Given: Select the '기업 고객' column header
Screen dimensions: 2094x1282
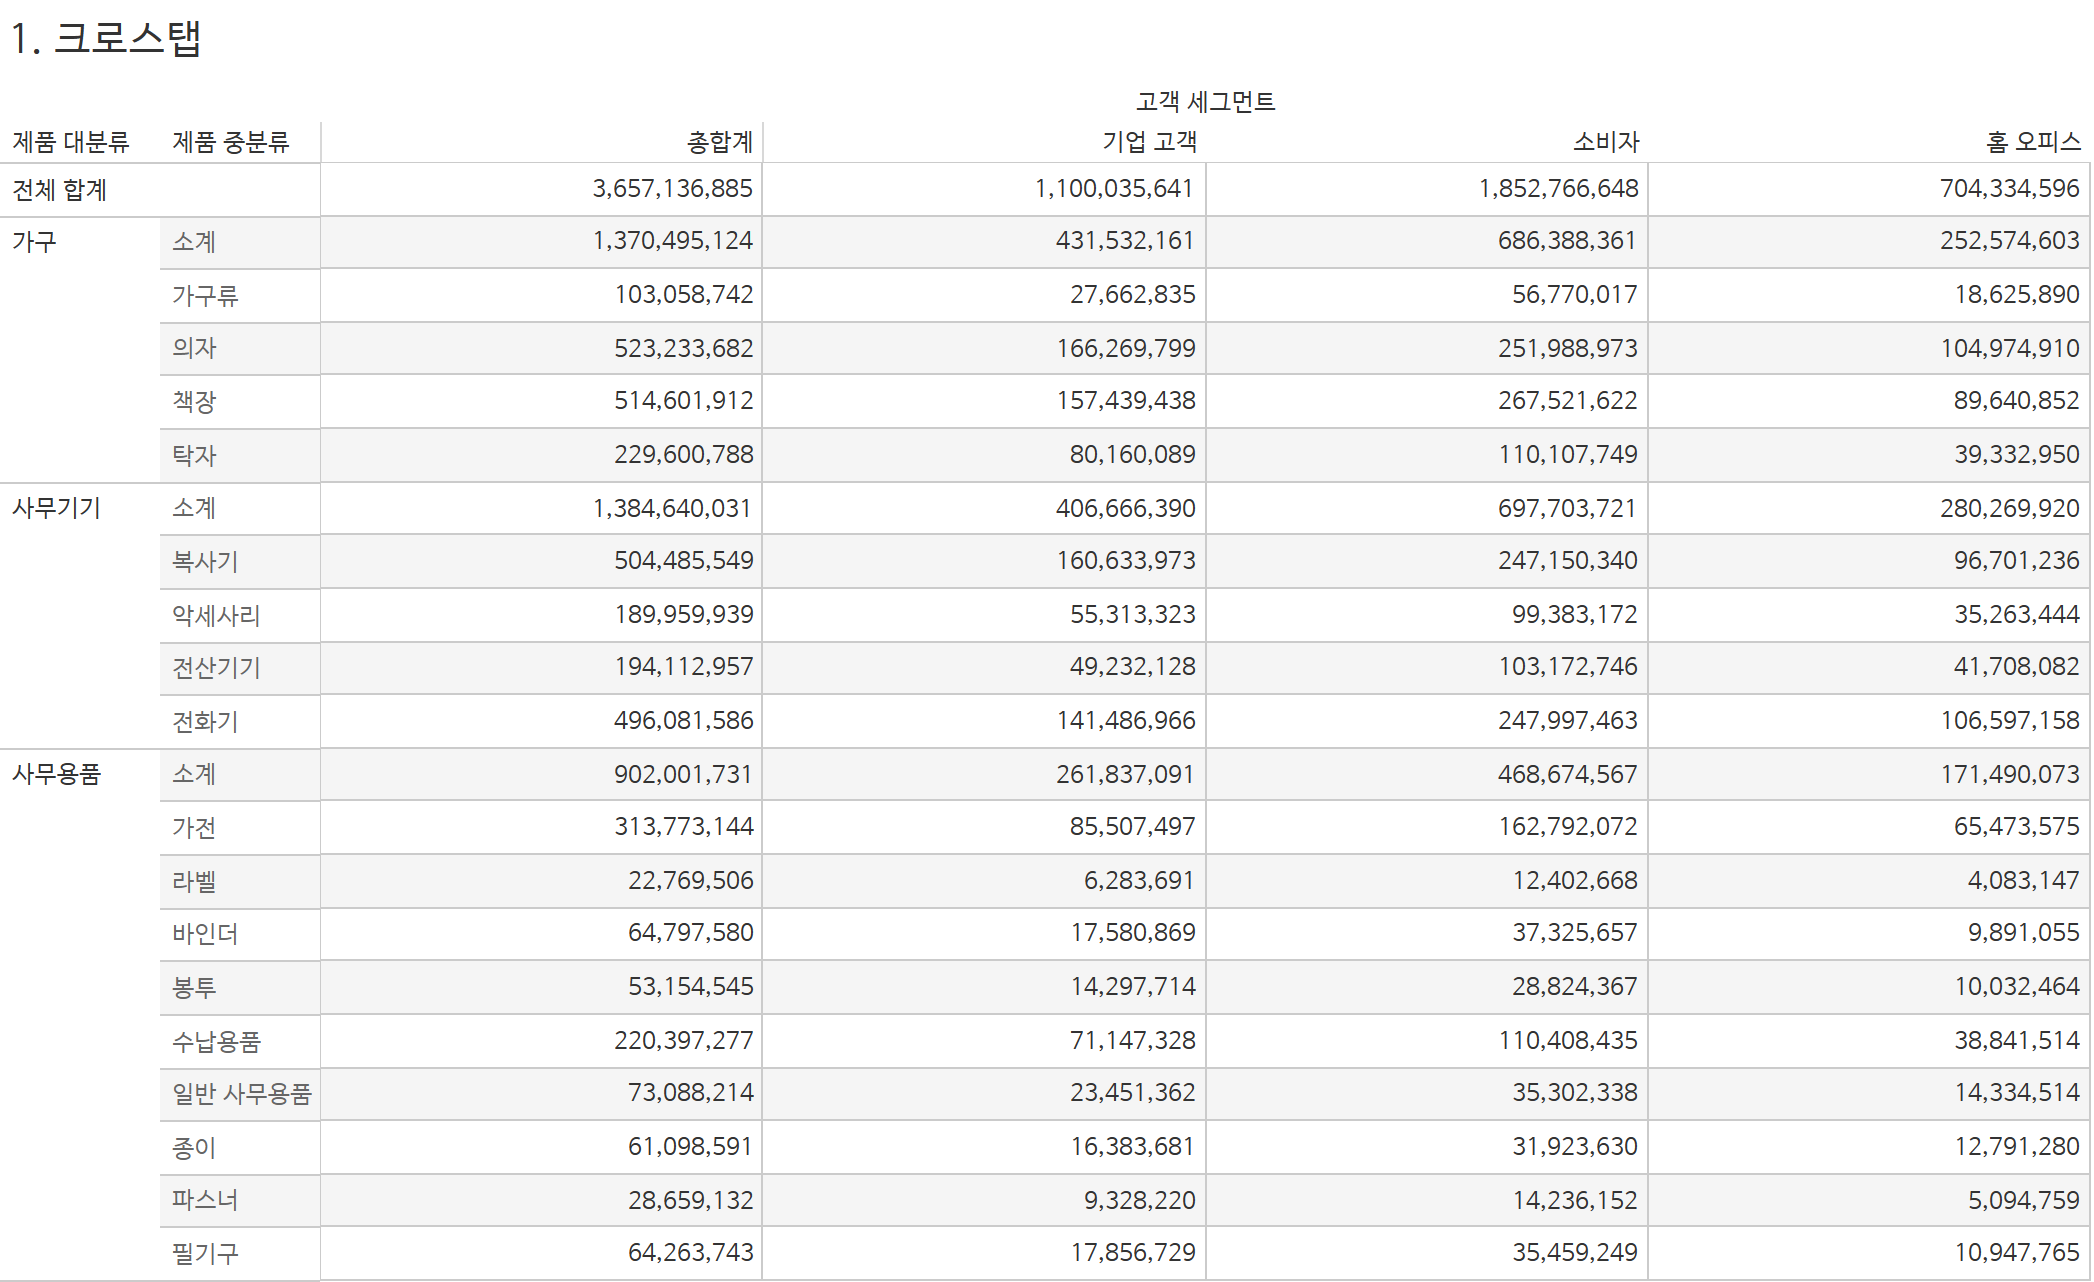Looking at the screenshot, I should coord(1149,142).
